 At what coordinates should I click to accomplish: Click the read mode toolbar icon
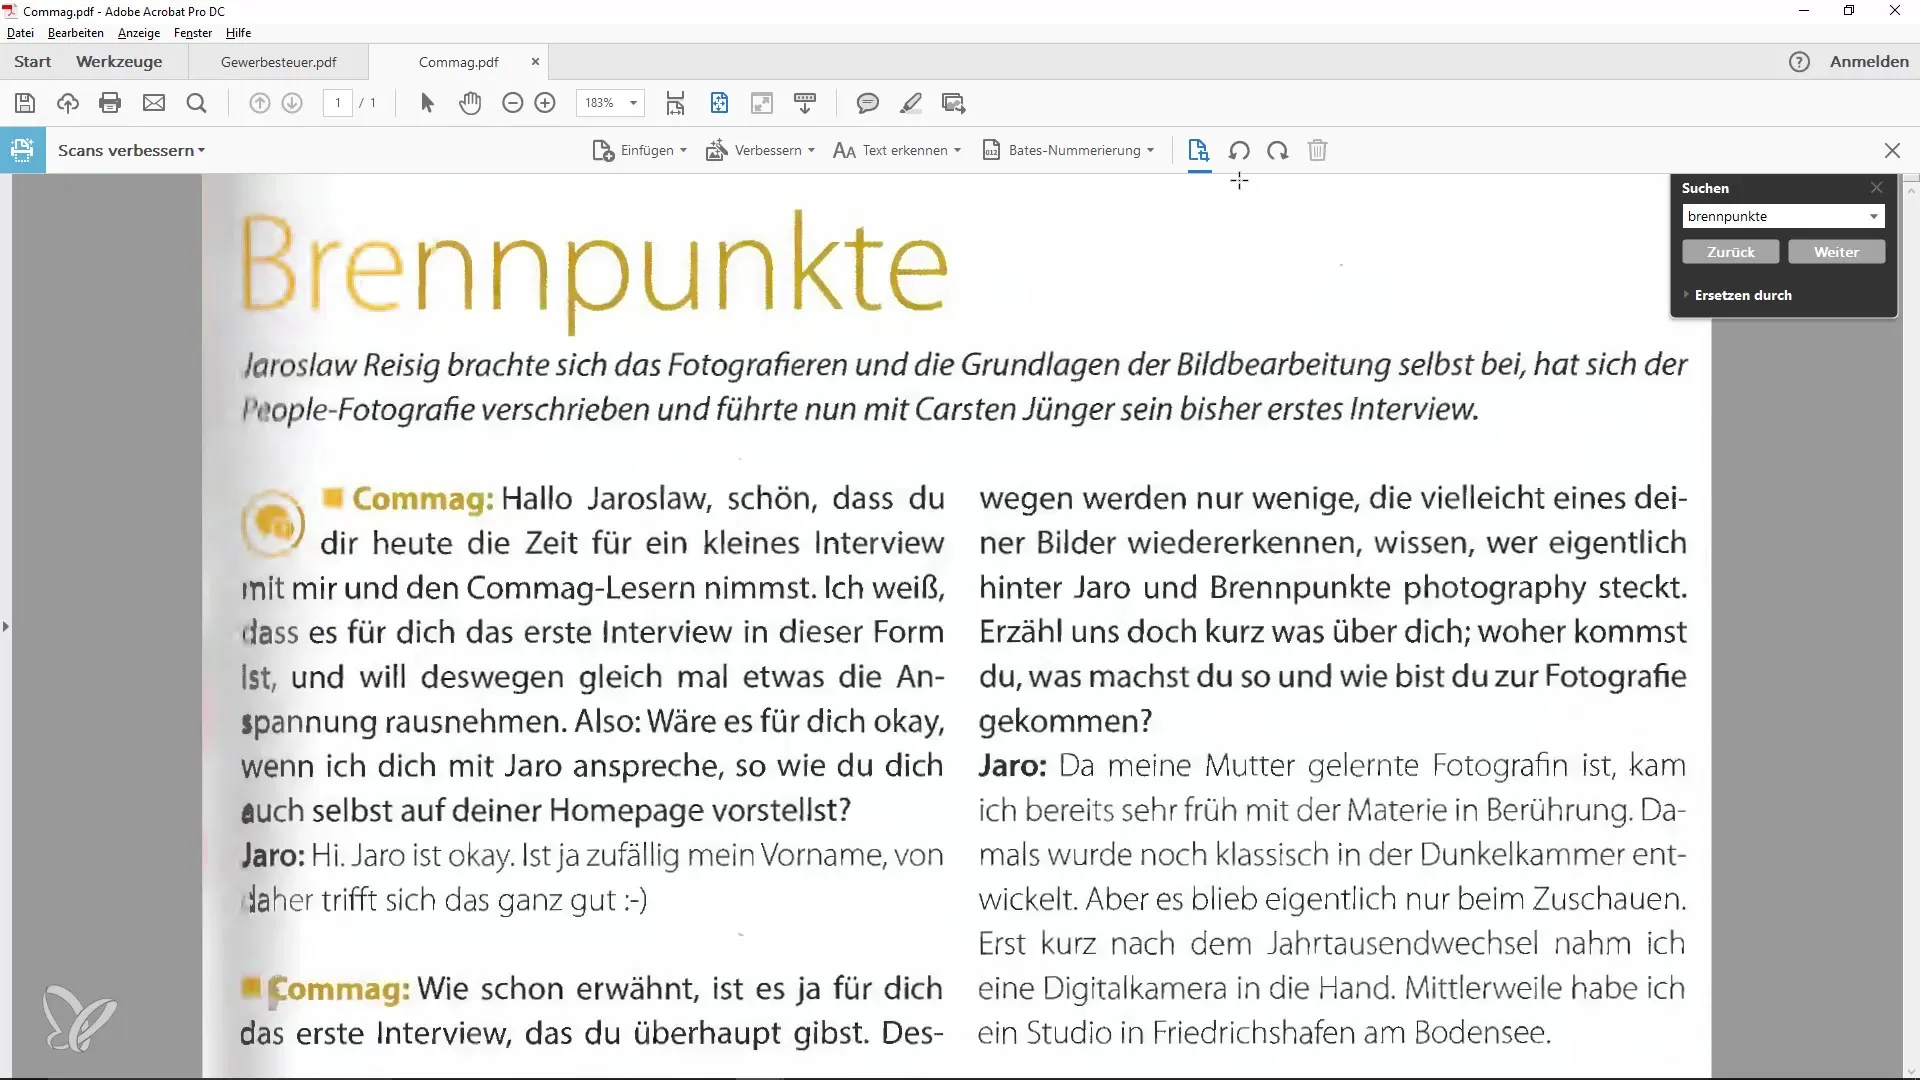point(805,103)
